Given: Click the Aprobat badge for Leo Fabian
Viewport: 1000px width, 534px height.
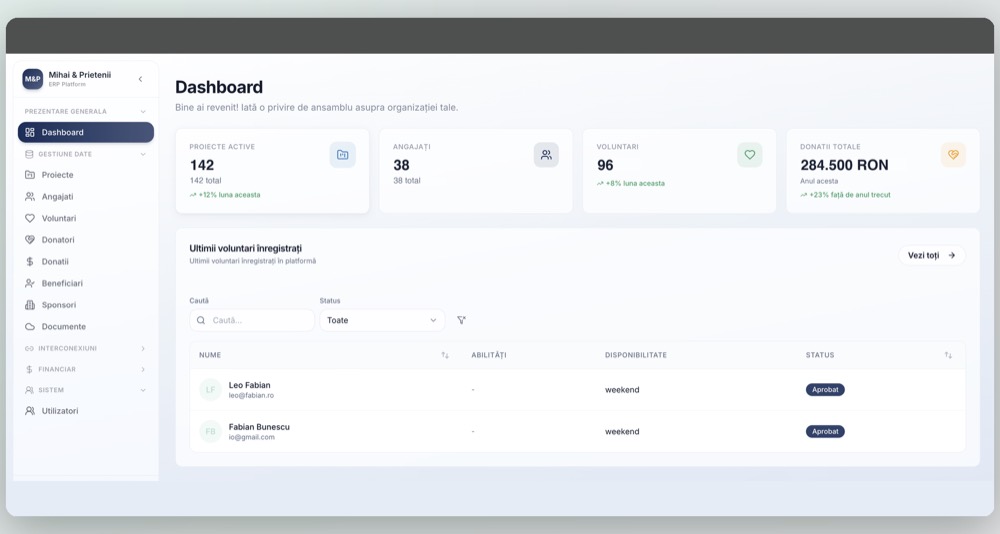Looking at the screenshot, I should coord(825,390).
